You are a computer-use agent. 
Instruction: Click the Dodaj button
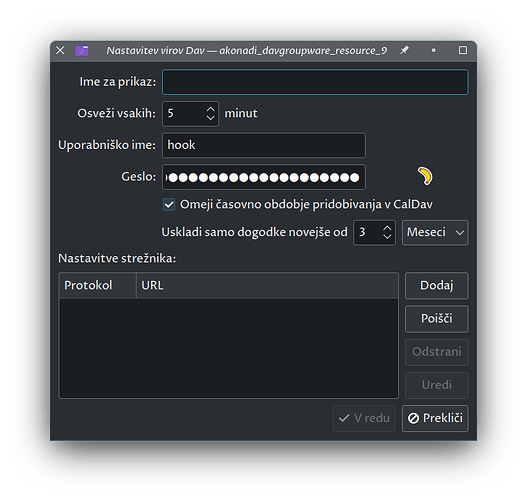click(436, 286)
